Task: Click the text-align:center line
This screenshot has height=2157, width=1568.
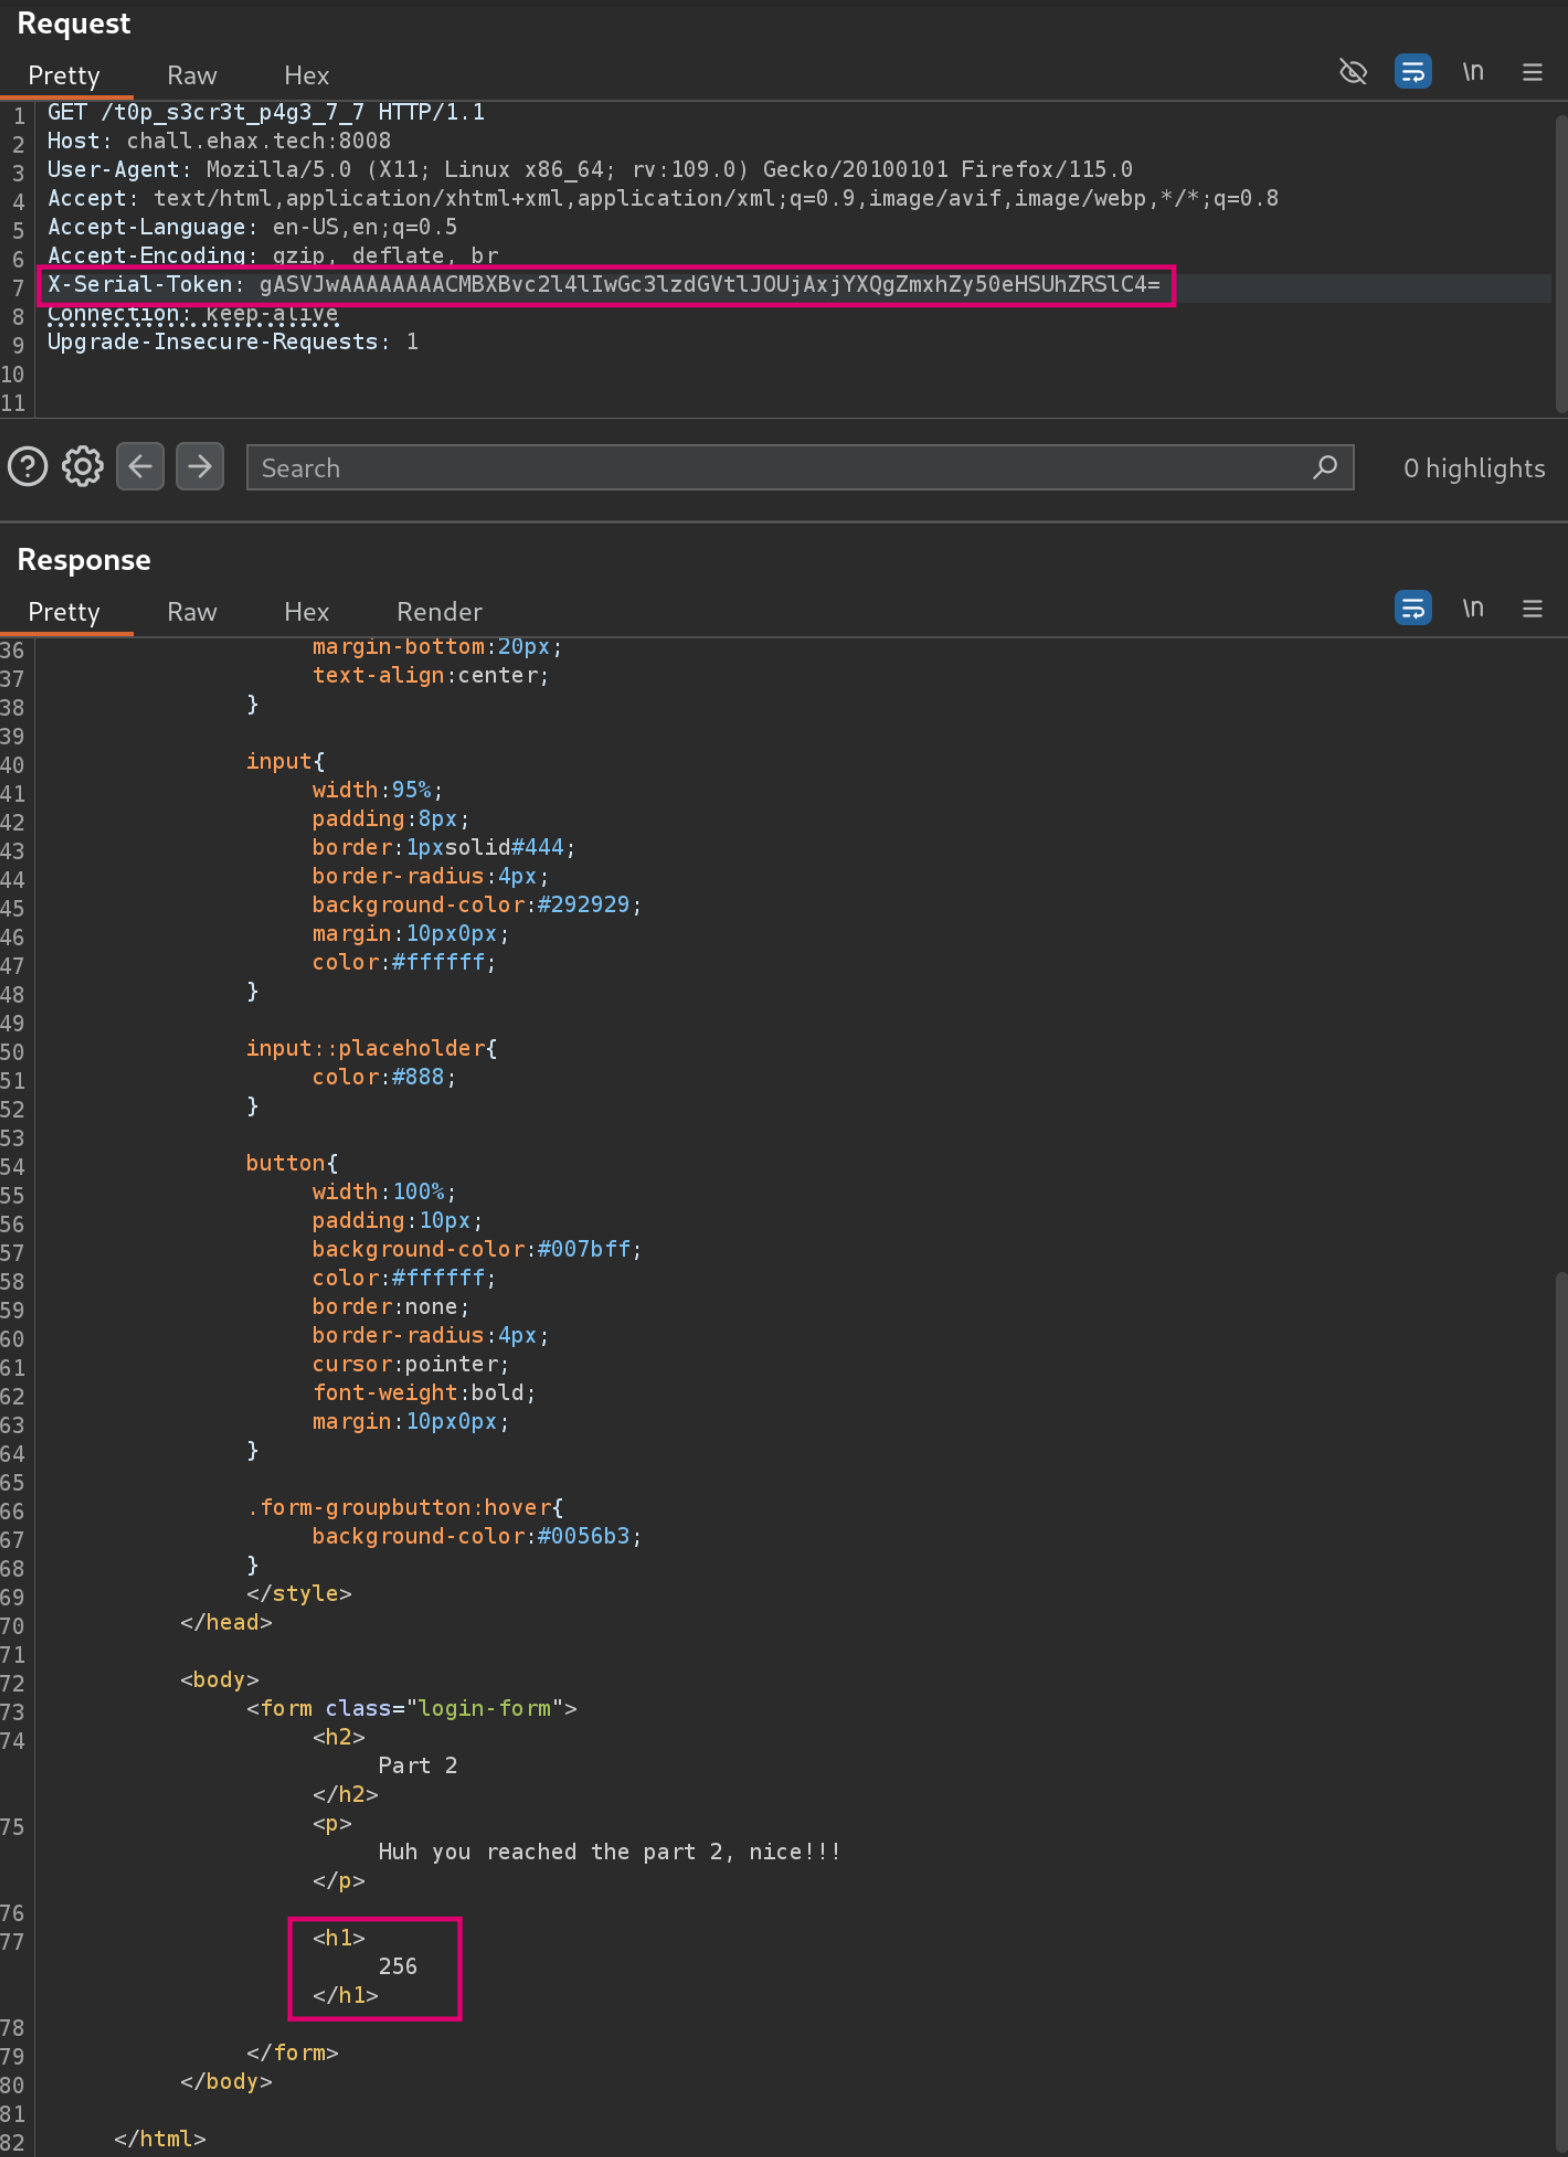Action: pos(430,675)
